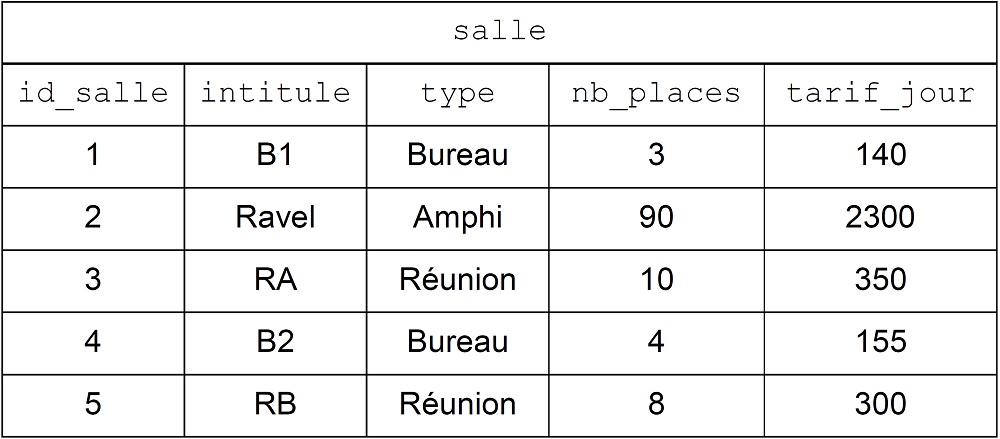Image resolution: width=1000 pixels, height=439 pixels.
Task: Select the intitule column header
Action: [x=276, y=93]
